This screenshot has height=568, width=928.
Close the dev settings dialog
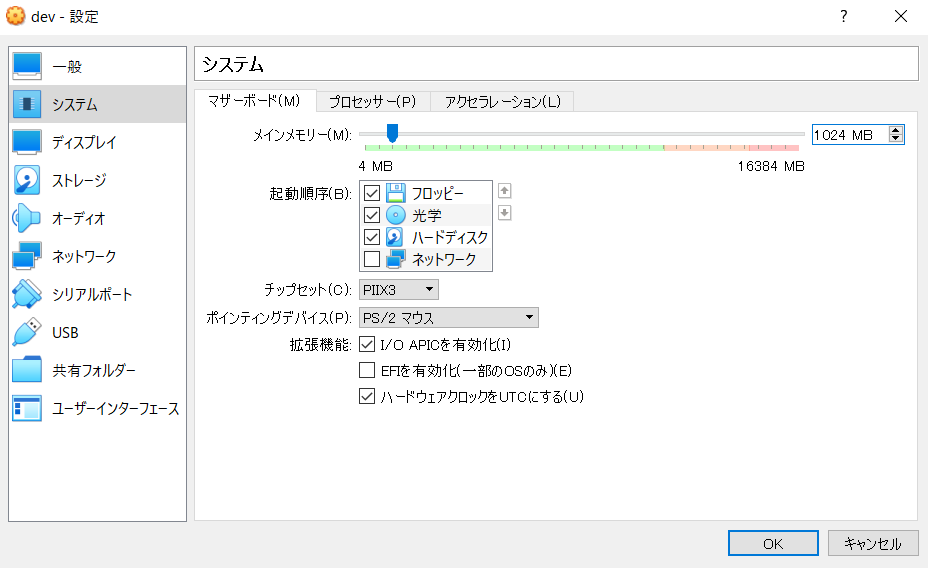[x=901, y=16]
